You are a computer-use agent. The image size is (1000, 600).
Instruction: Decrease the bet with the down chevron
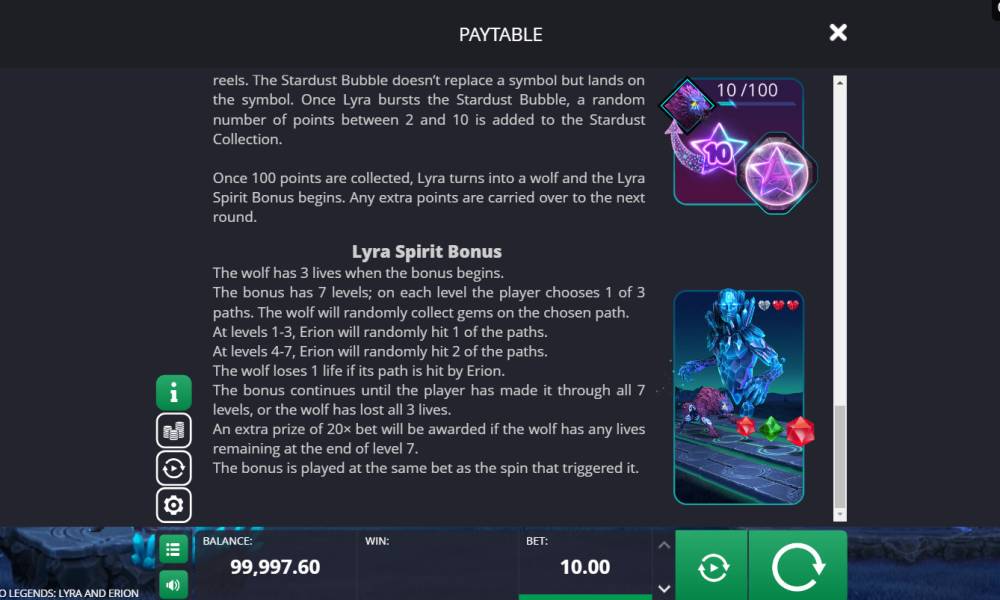[664, 588]
